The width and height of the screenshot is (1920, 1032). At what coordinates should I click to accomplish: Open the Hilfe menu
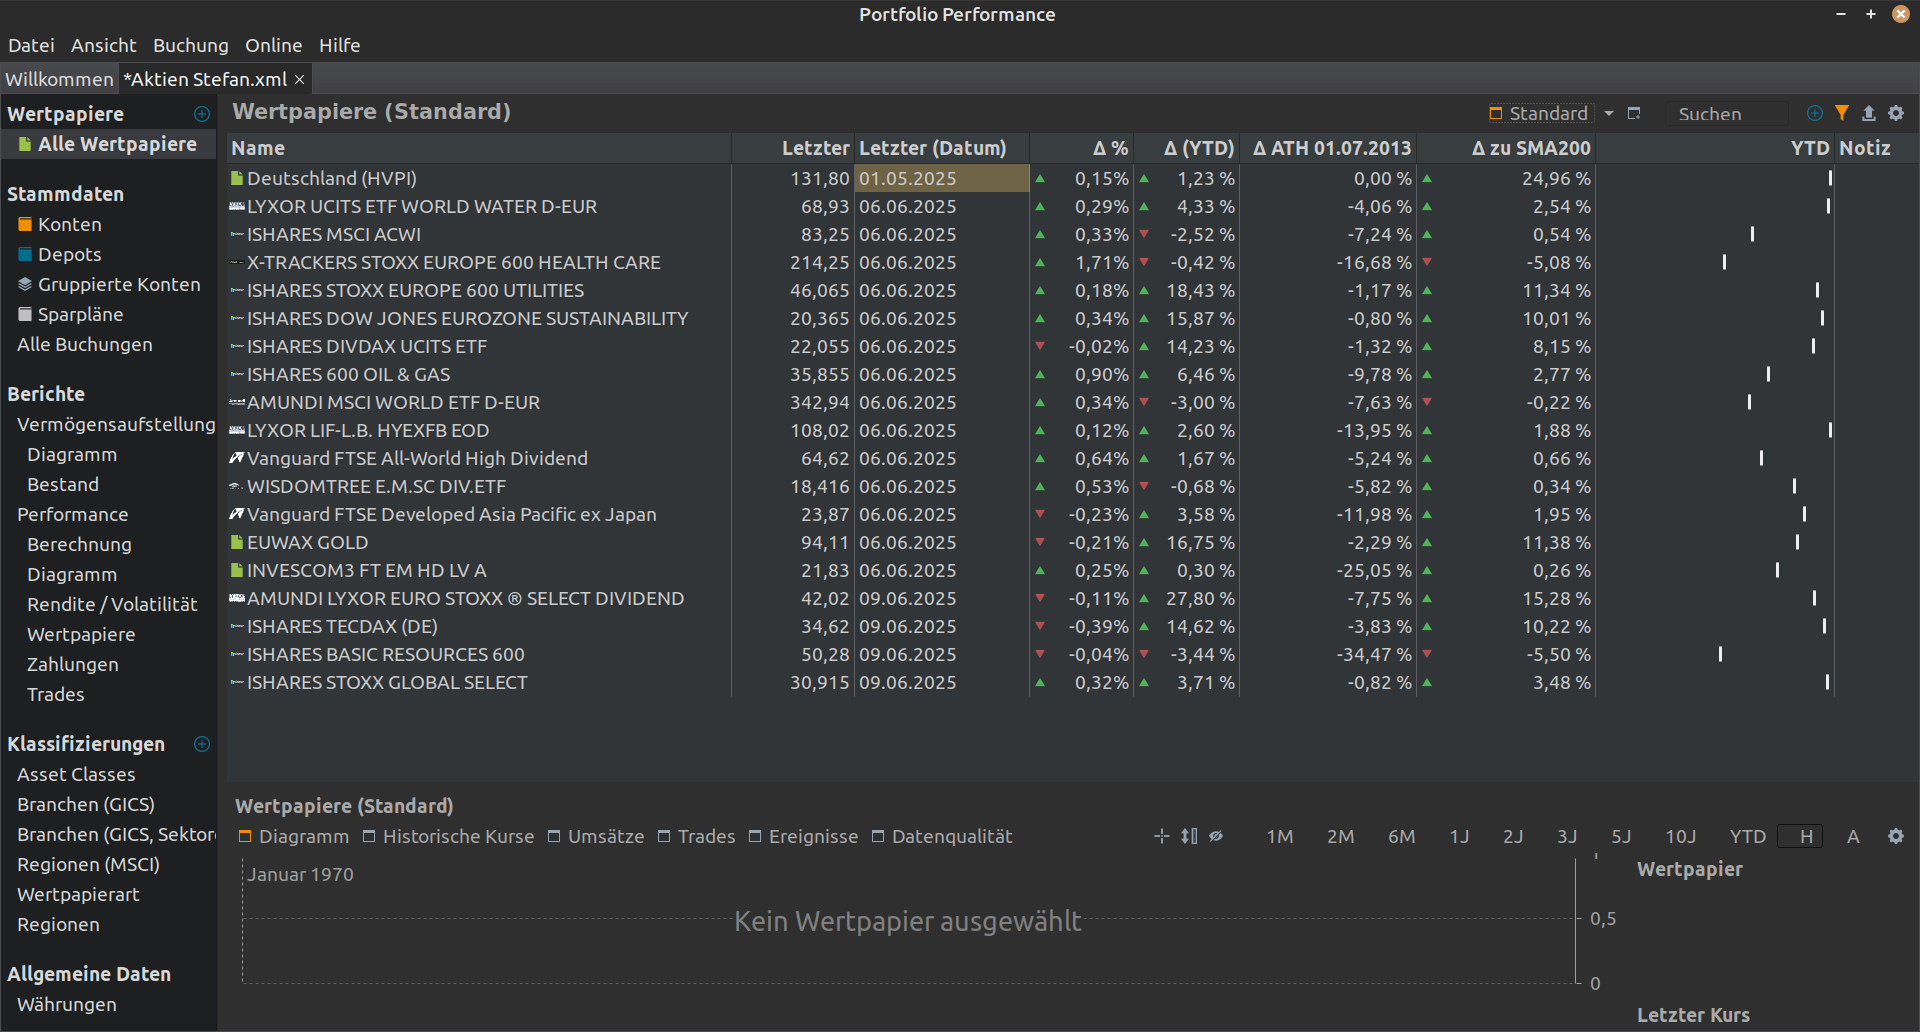pyautogui.click(x=339, y=45)
